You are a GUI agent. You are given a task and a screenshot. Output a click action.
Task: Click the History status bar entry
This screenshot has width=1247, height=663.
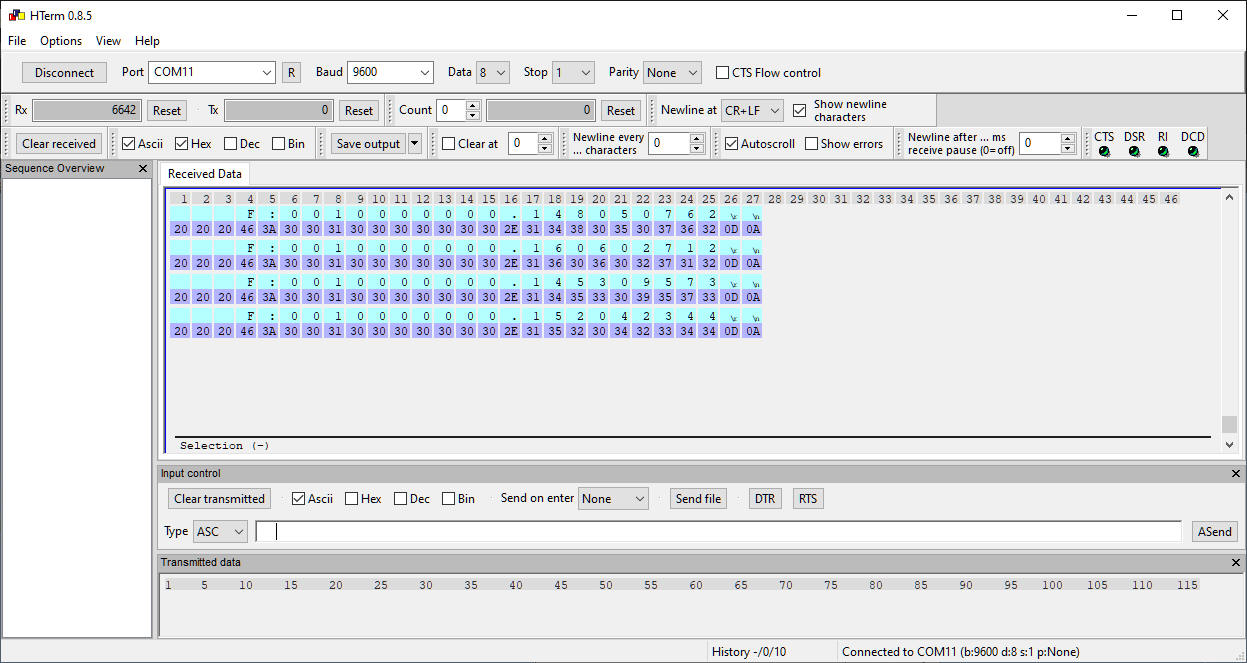[749, 652]
